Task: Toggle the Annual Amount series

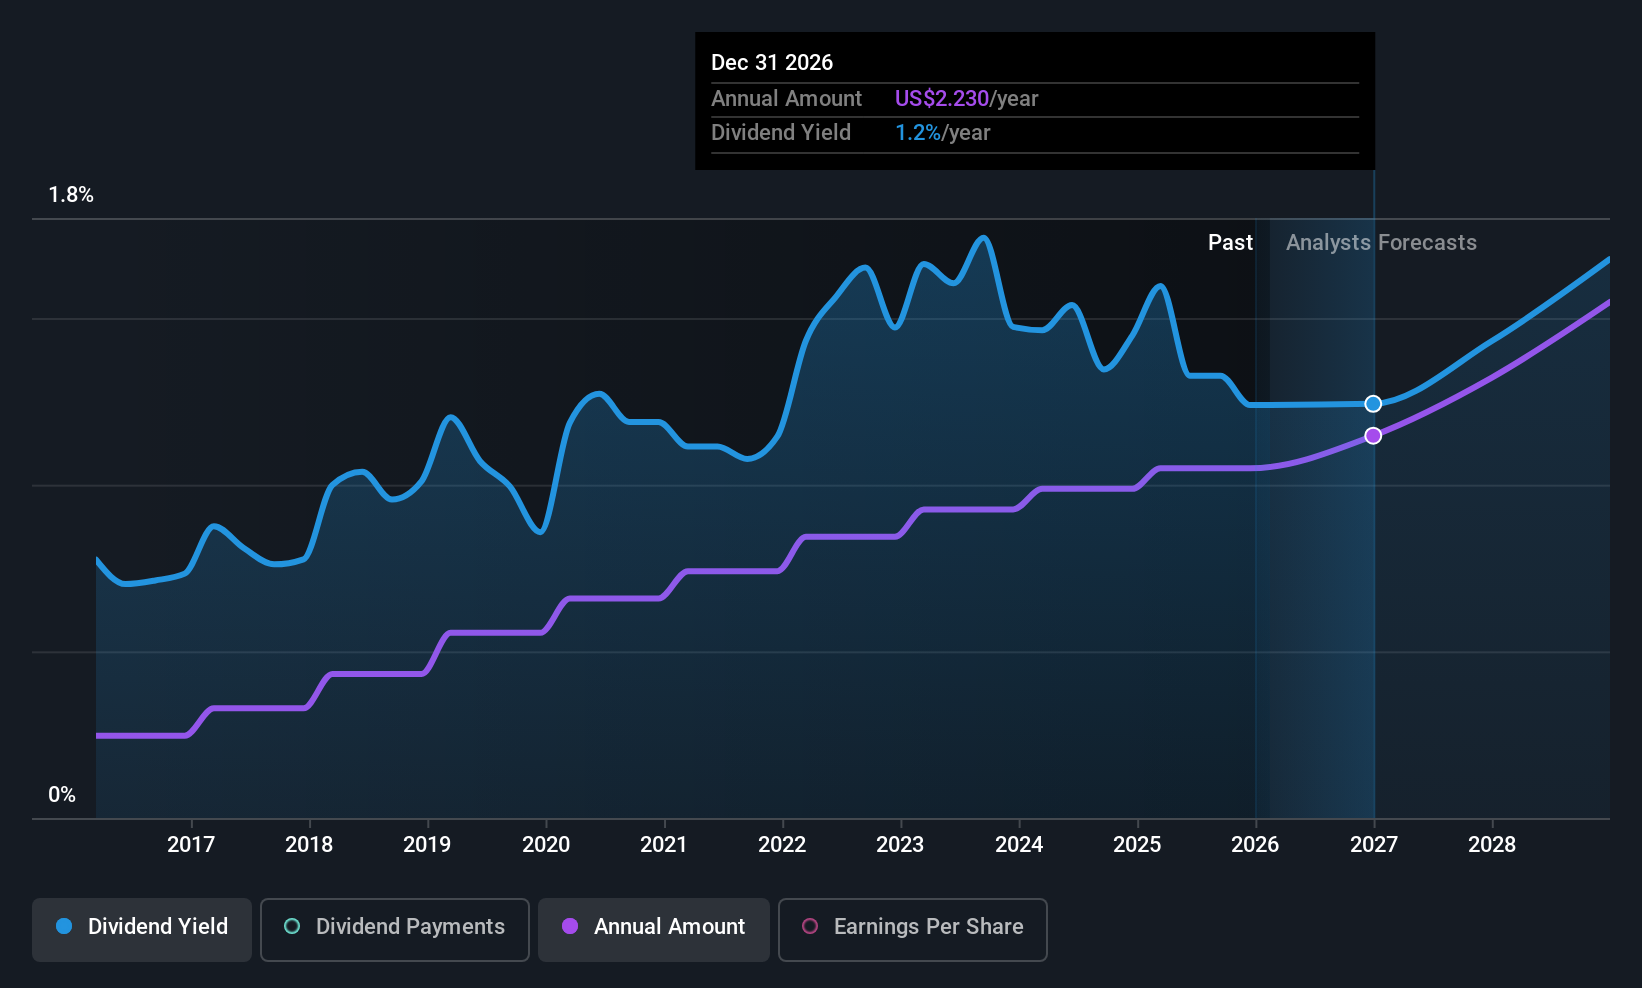Action: (x=654, y=929)
